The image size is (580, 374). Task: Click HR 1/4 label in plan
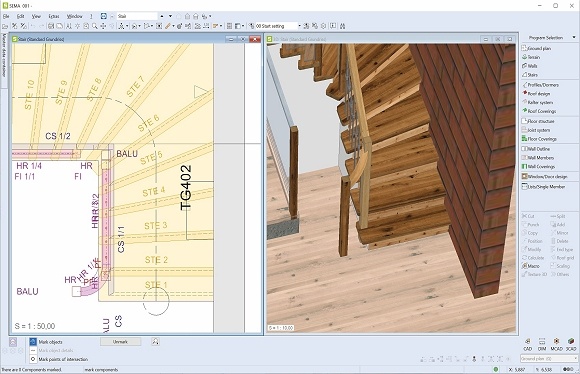pyautogui.click(x=29, y=166)
